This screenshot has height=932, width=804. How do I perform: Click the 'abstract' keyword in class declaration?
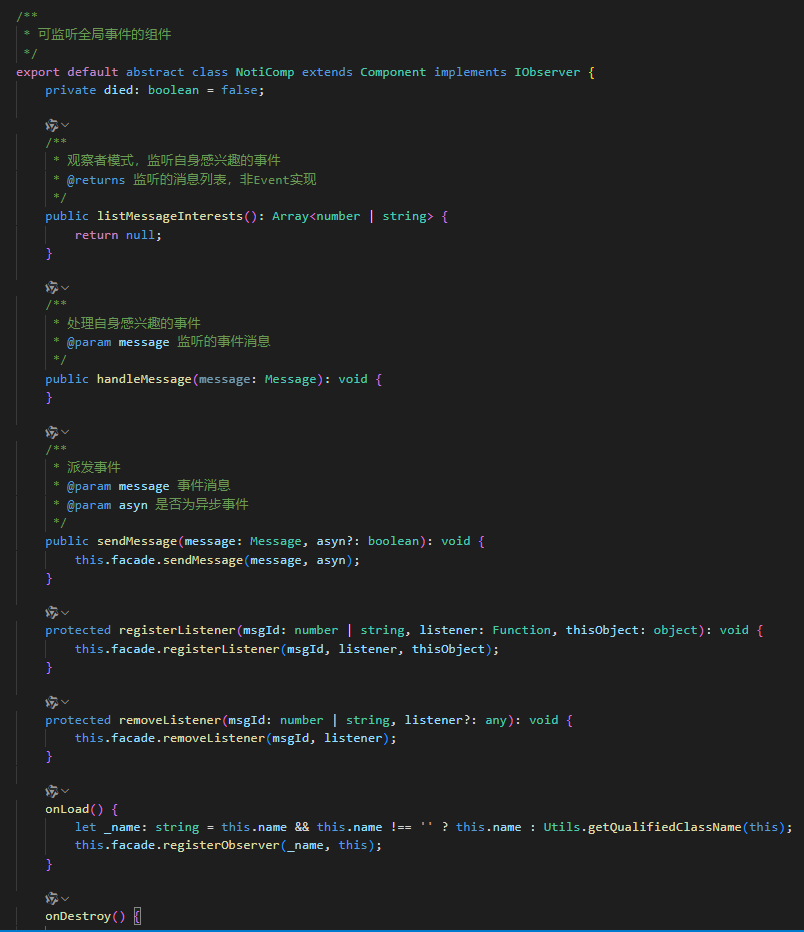155,72
